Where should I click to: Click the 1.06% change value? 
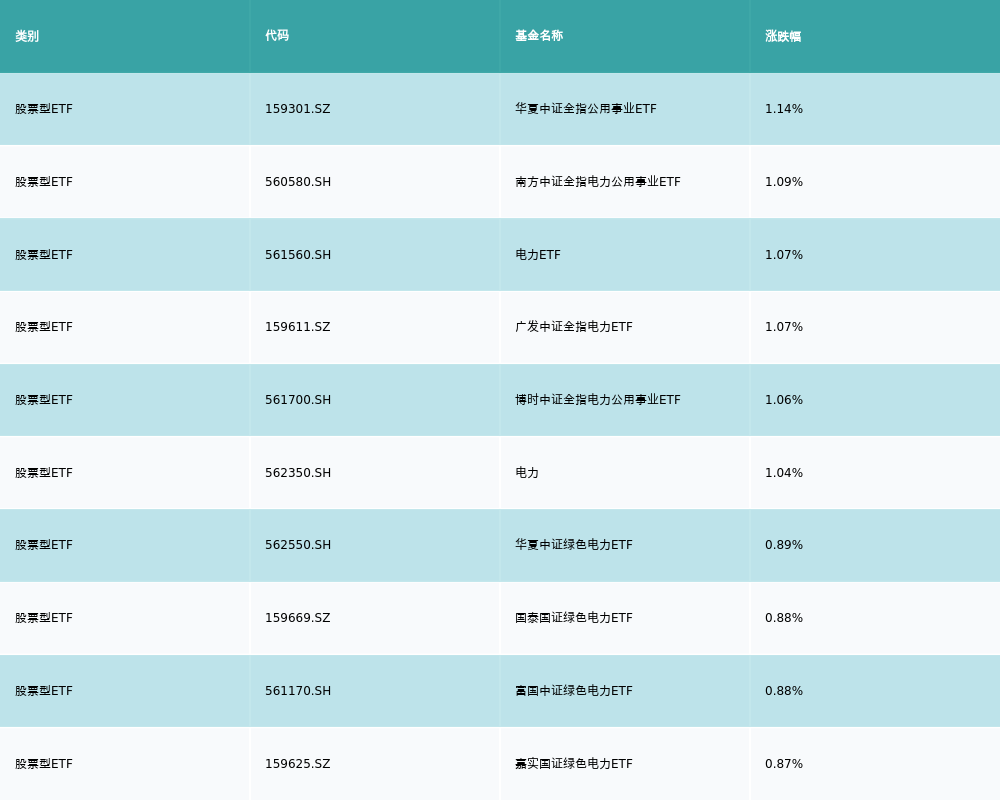point(784,400)
